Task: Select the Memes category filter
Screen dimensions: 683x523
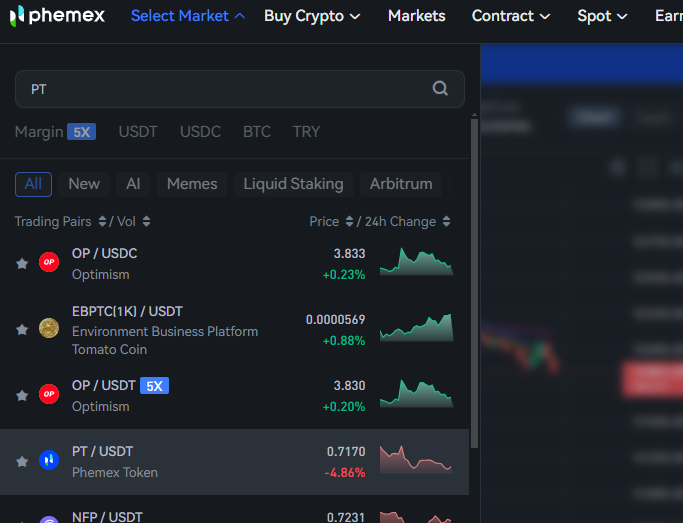Action: 192,184
